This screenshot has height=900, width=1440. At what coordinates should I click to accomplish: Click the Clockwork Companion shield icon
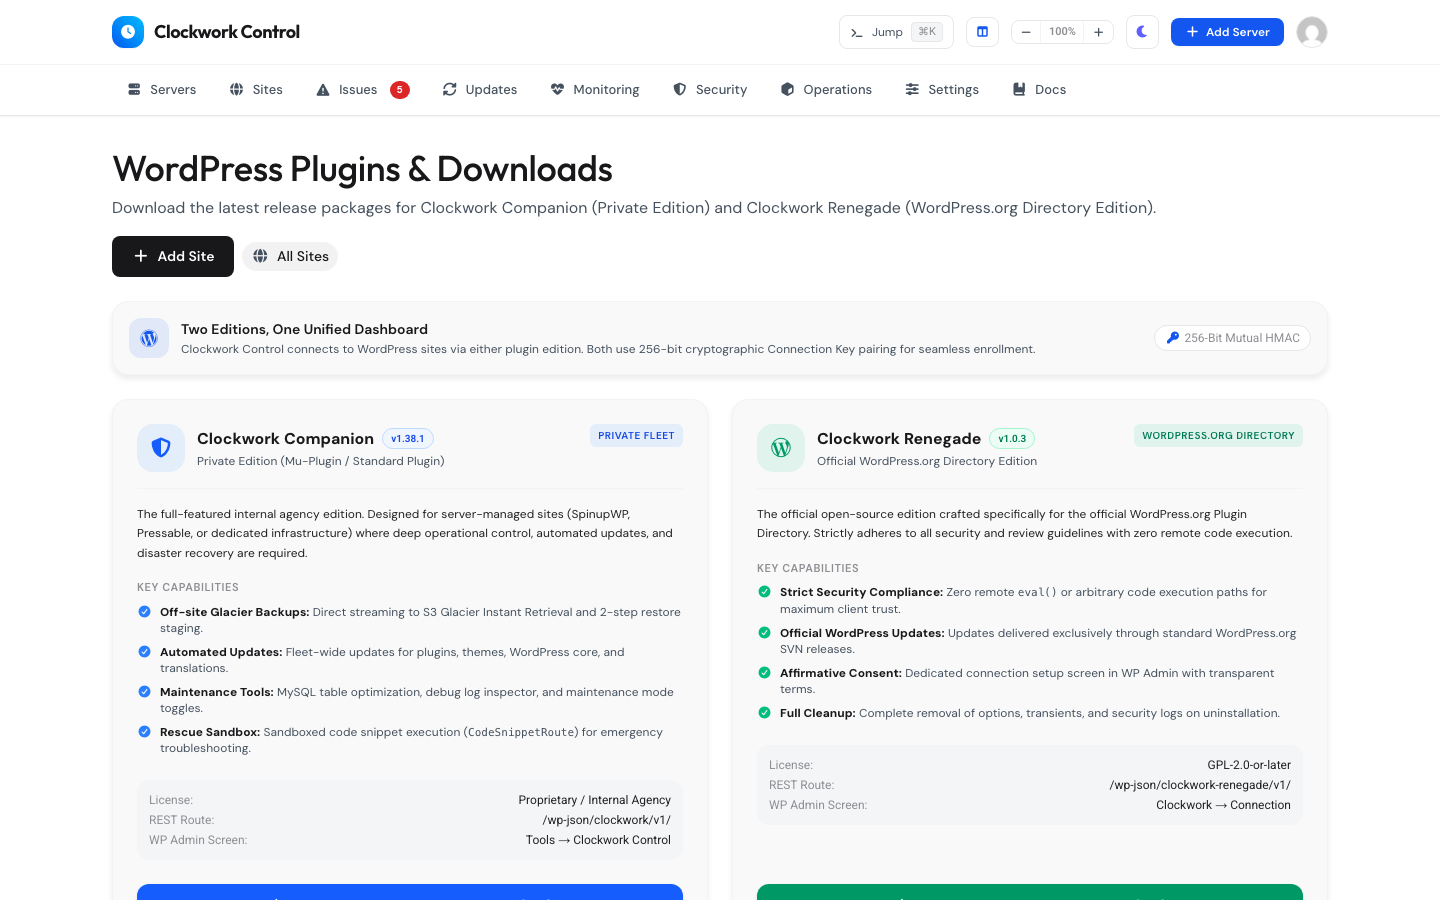[x=161, y=448]
